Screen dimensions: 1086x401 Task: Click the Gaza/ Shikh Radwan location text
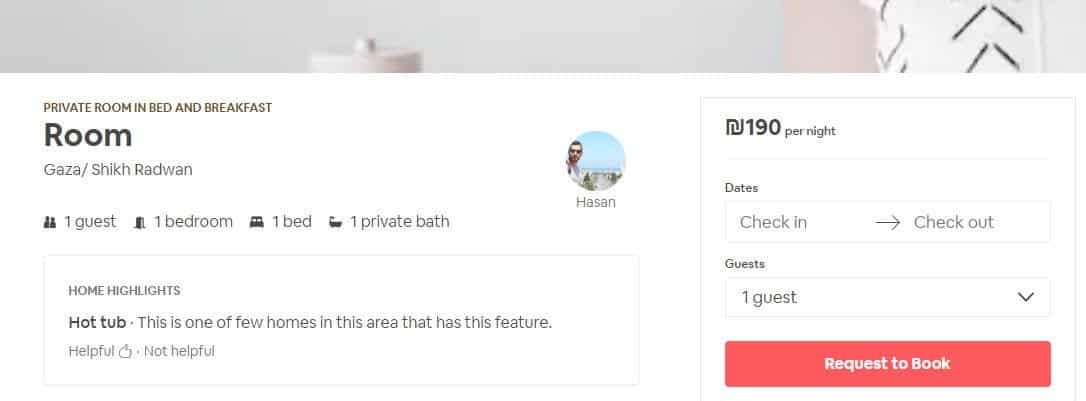(118, 170)
